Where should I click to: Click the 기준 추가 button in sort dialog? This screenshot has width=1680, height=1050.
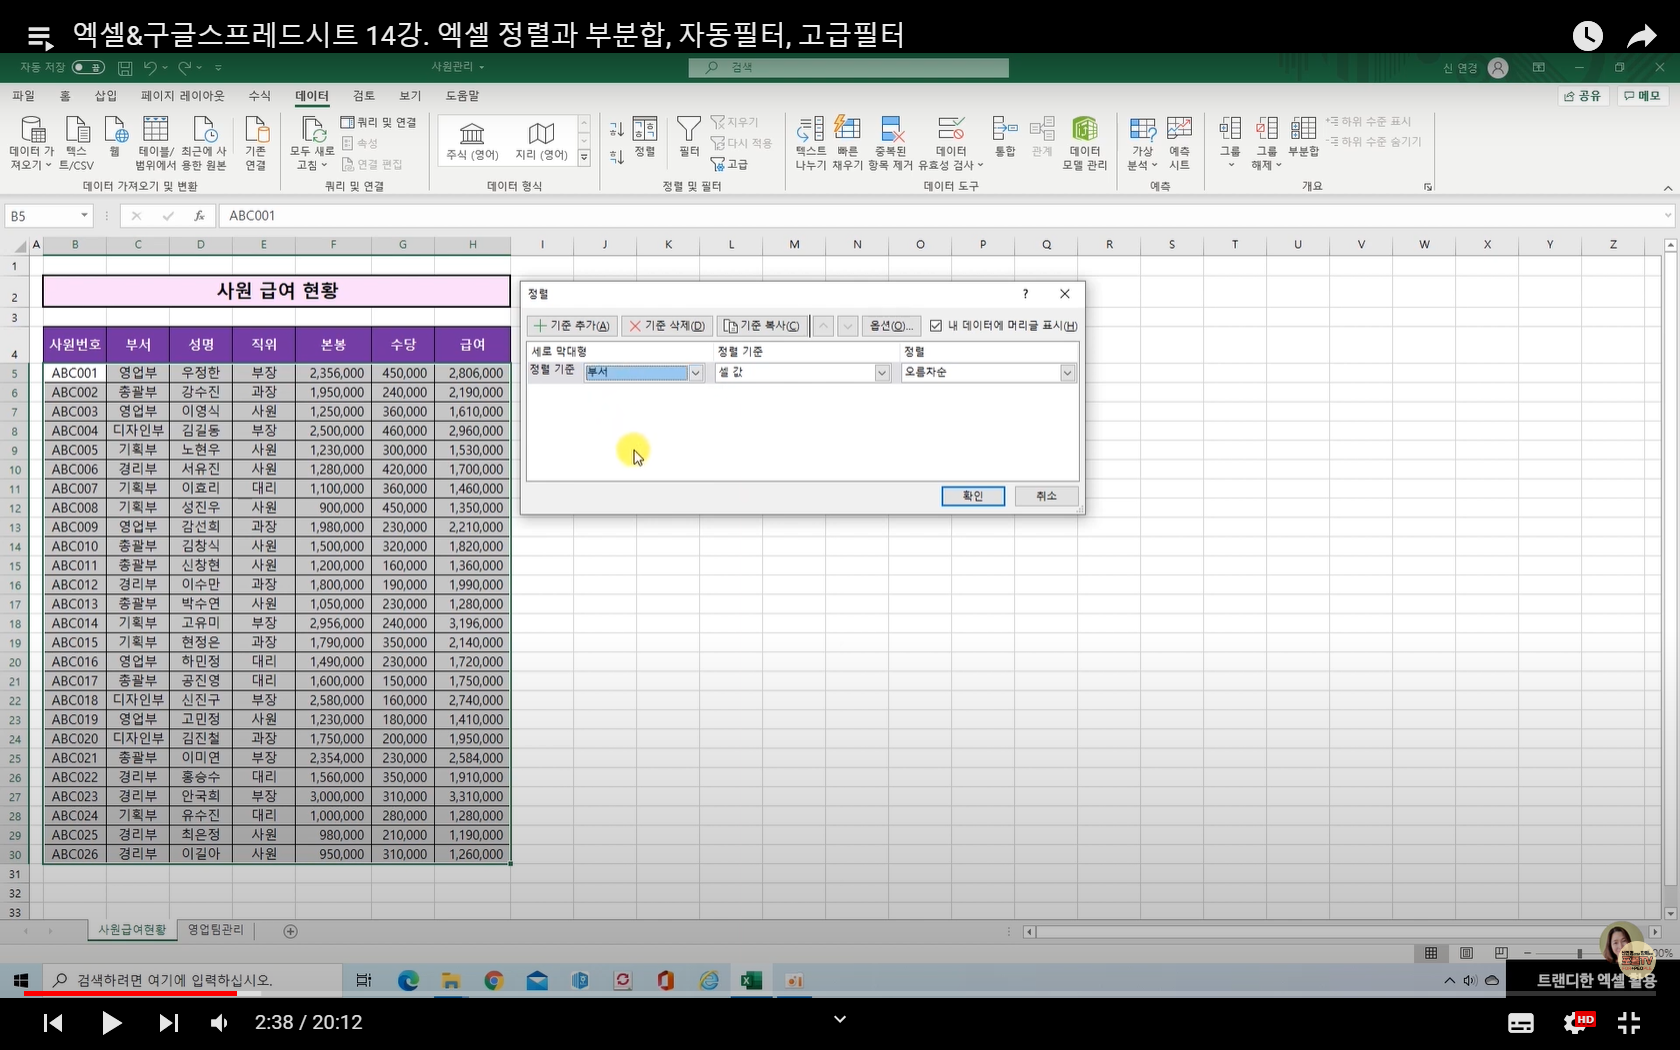(x=572, y=326)
